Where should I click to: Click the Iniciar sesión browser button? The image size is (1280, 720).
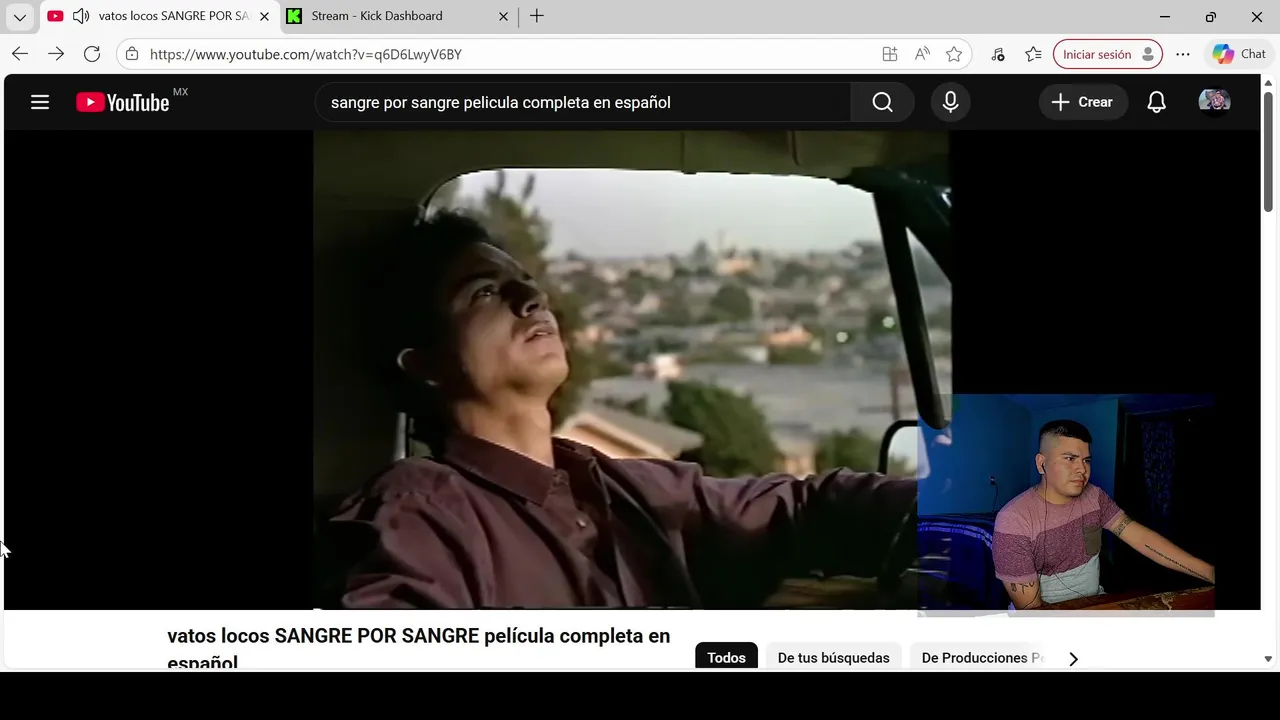point(1108,54)
